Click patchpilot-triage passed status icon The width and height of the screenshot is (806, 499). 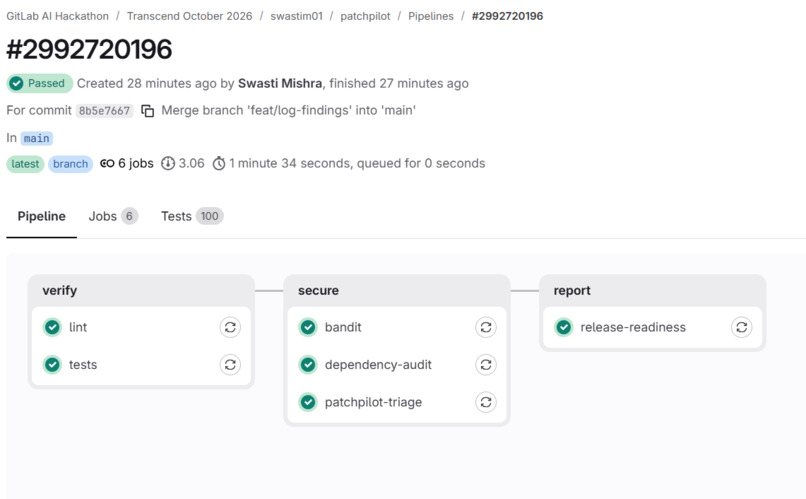pyautogui.click(x=308, y=402)
